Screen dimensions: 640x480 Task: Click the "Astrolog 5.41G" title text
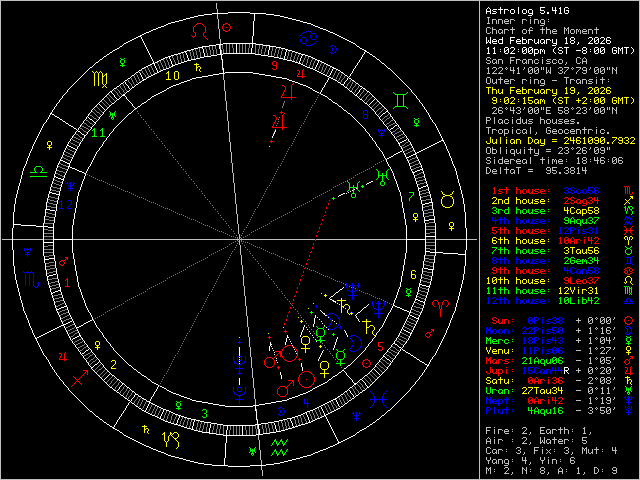(x=526, y=11)
